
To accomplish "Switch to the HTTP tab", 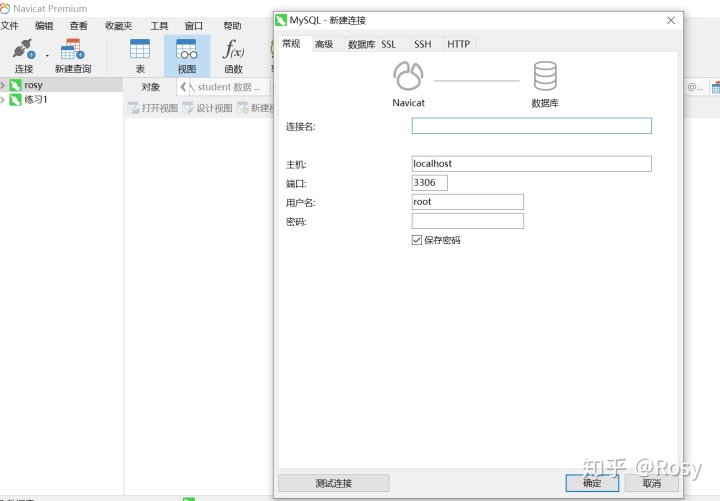I will [459, 44].
